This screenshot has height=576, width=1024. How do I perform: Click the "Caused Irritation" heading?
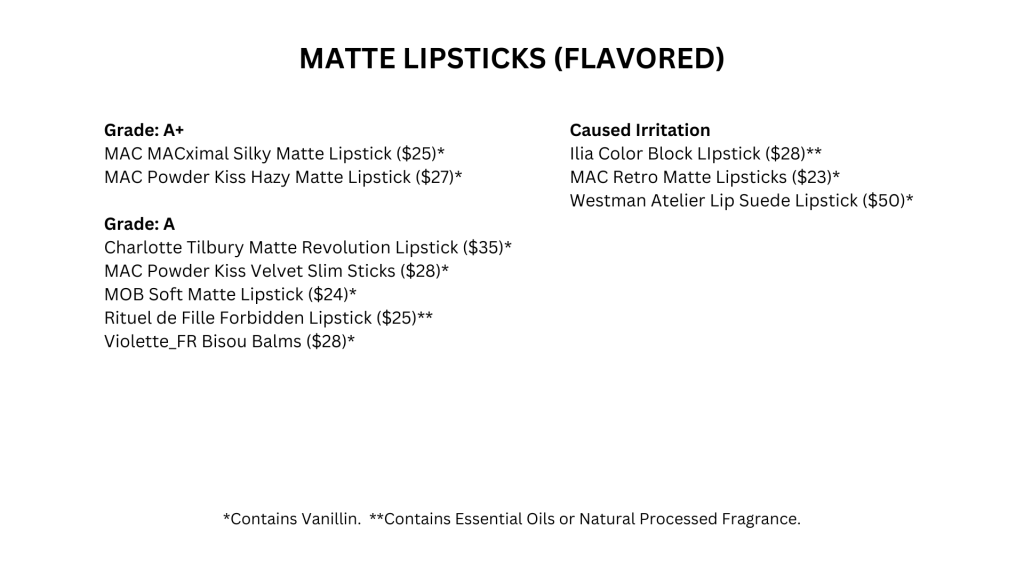pyautogui.click(x=640, y=130)
